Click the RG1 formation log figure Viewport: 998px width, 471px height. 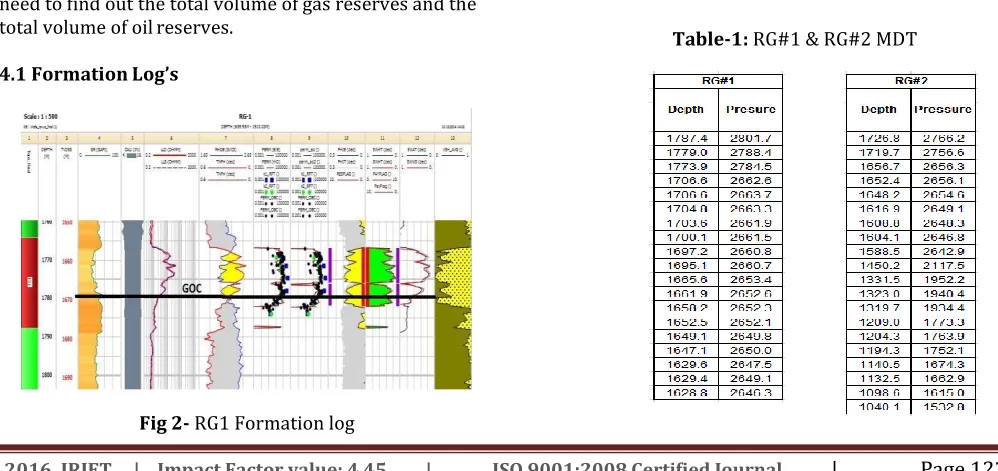click(247, 250)
